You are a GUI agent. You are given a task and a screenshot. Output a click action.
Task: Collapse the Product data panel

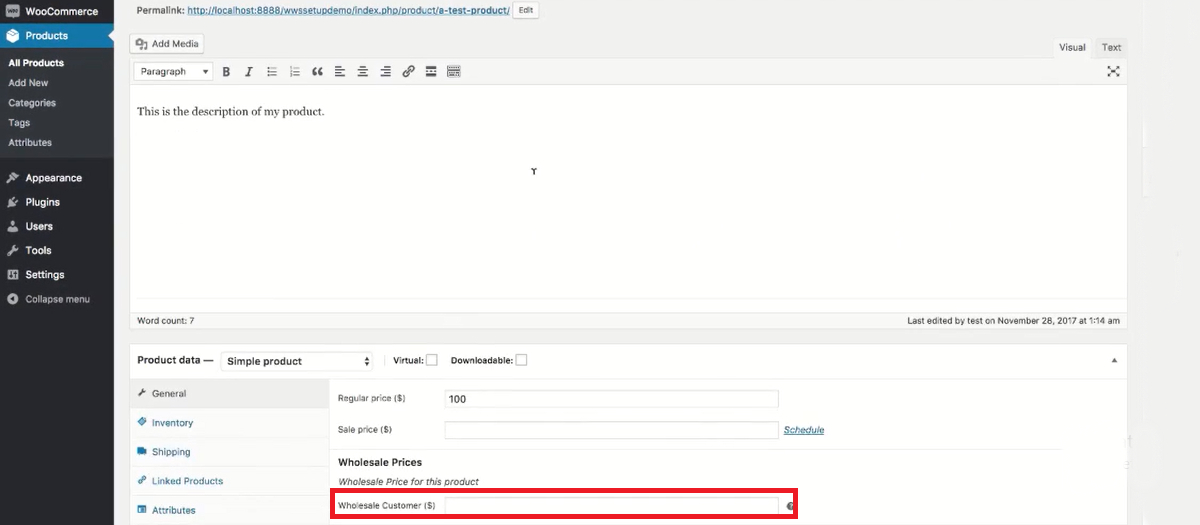coord(1114,361)
